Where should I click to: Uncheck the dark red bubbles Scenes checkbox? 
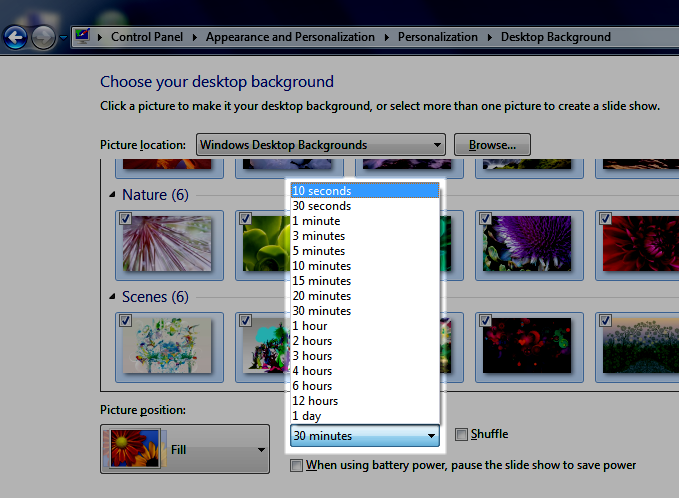(485, 320)
